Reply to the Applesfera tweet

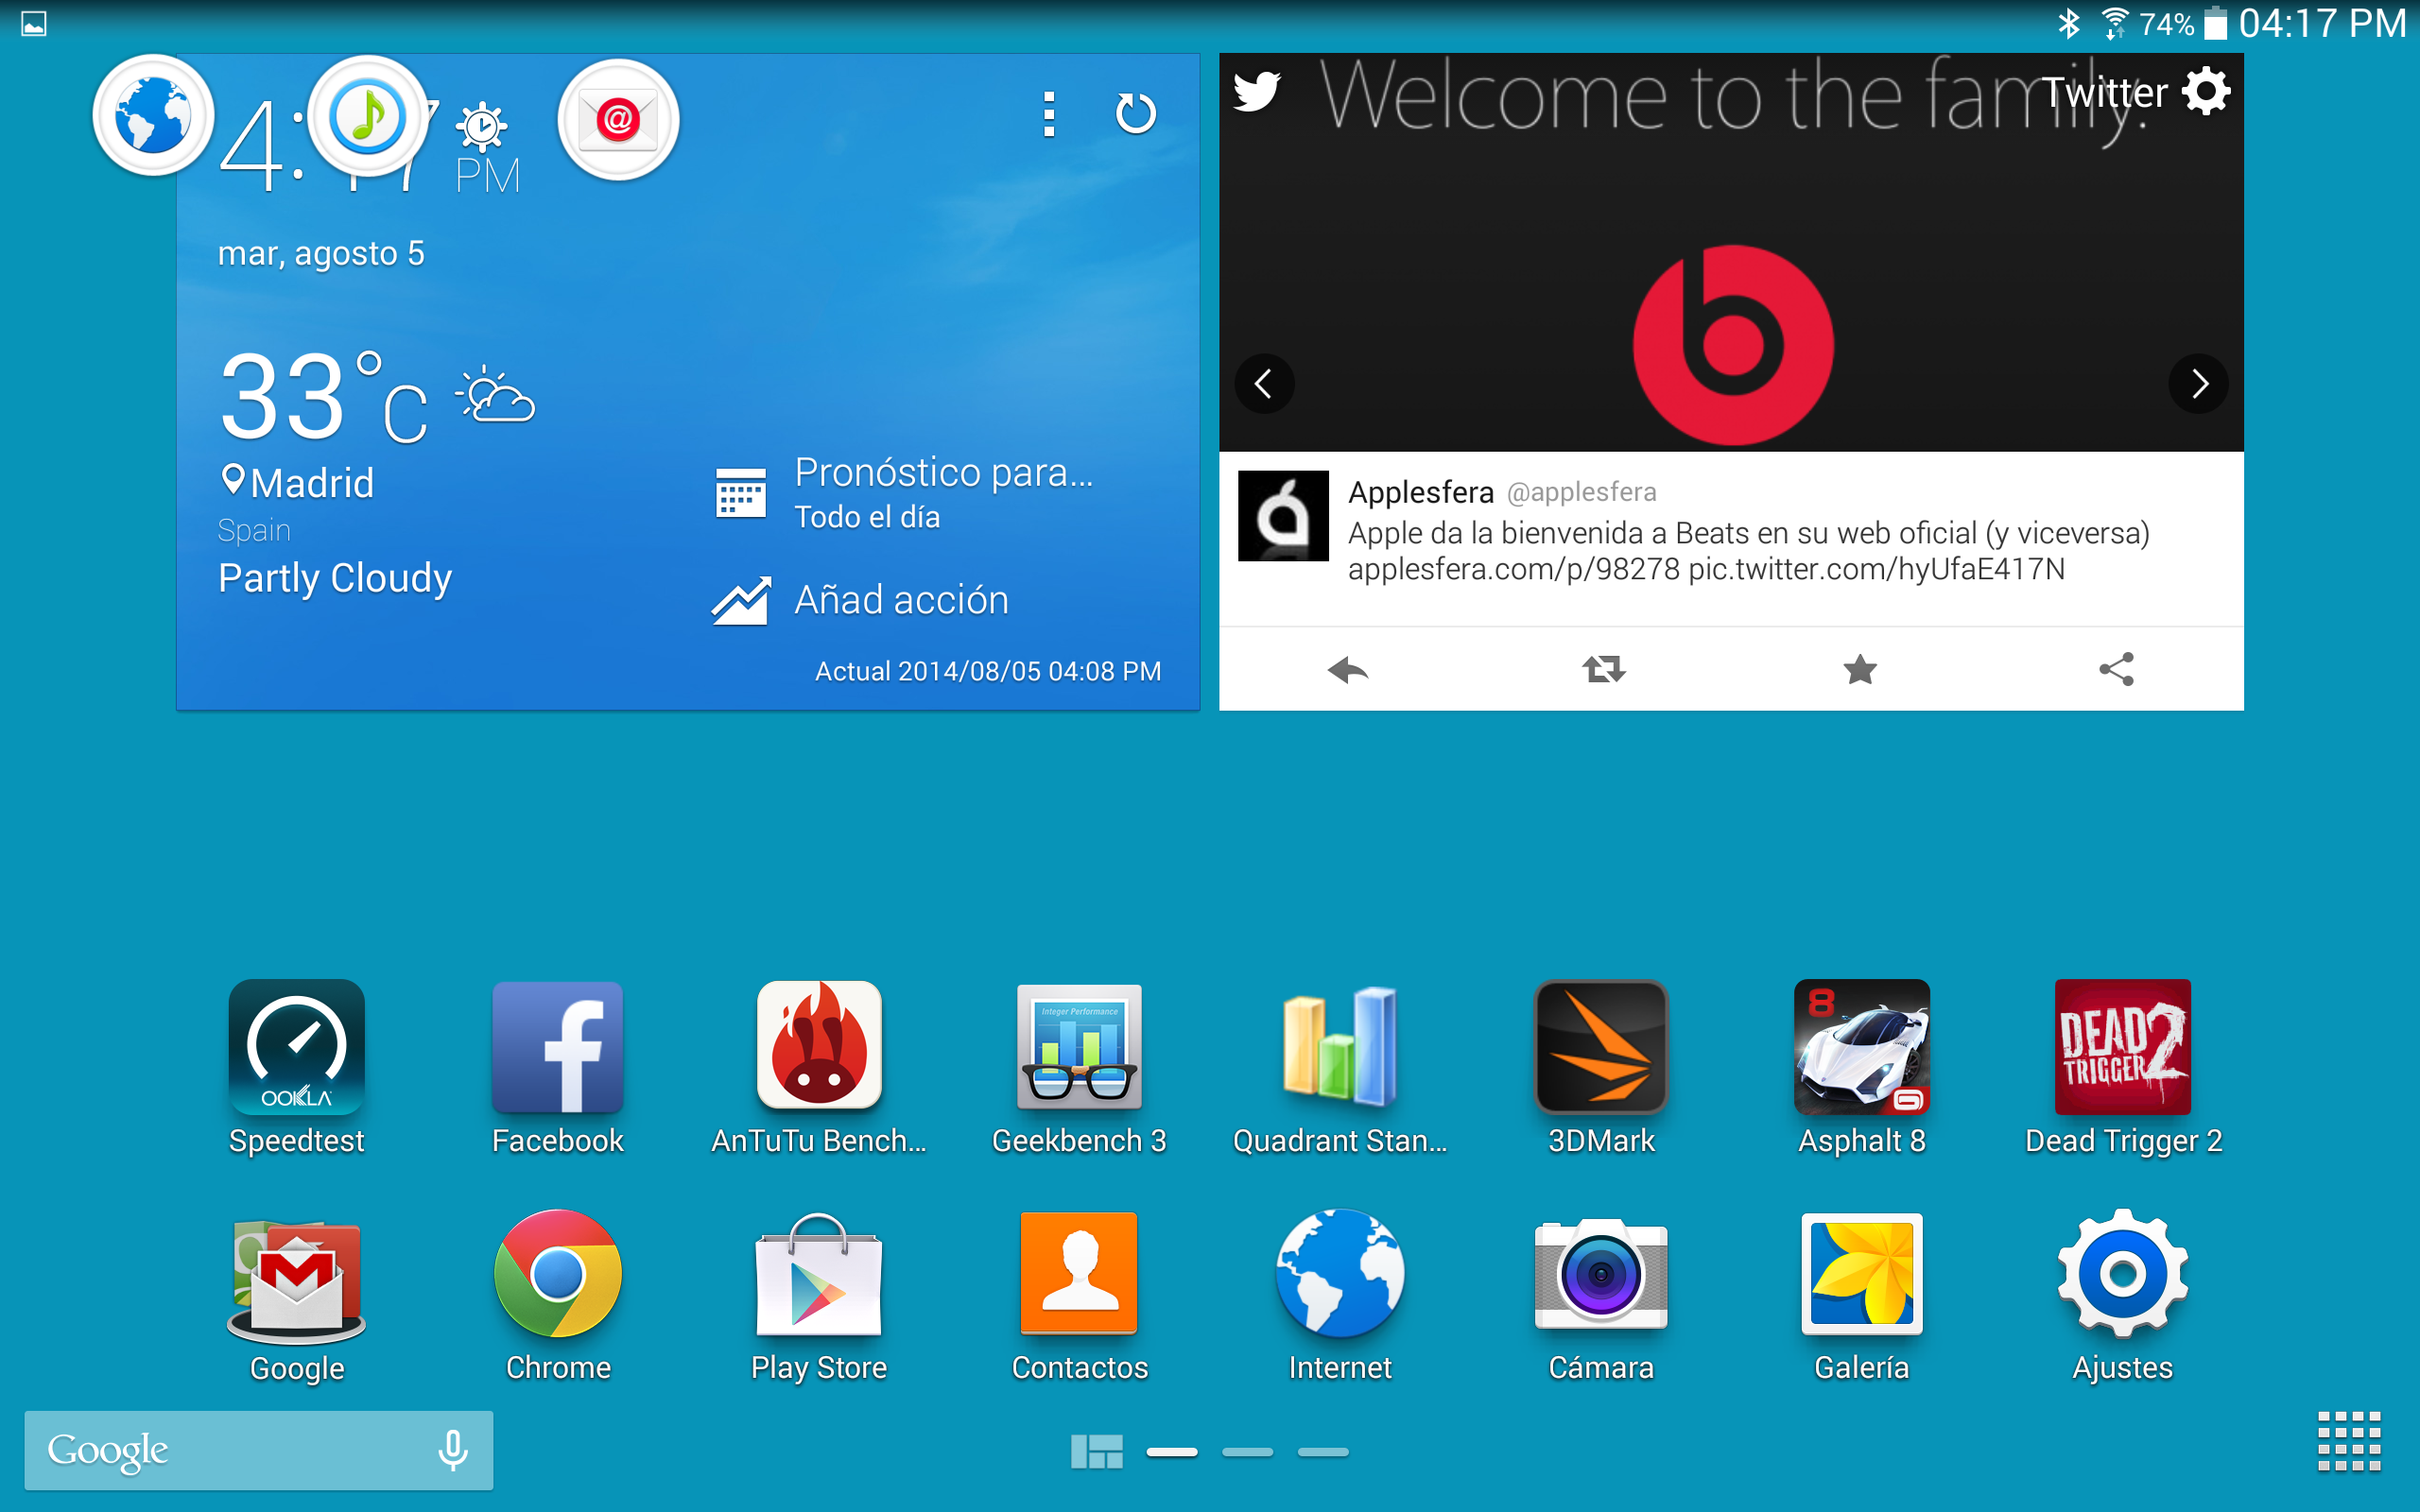(1347, 669)
